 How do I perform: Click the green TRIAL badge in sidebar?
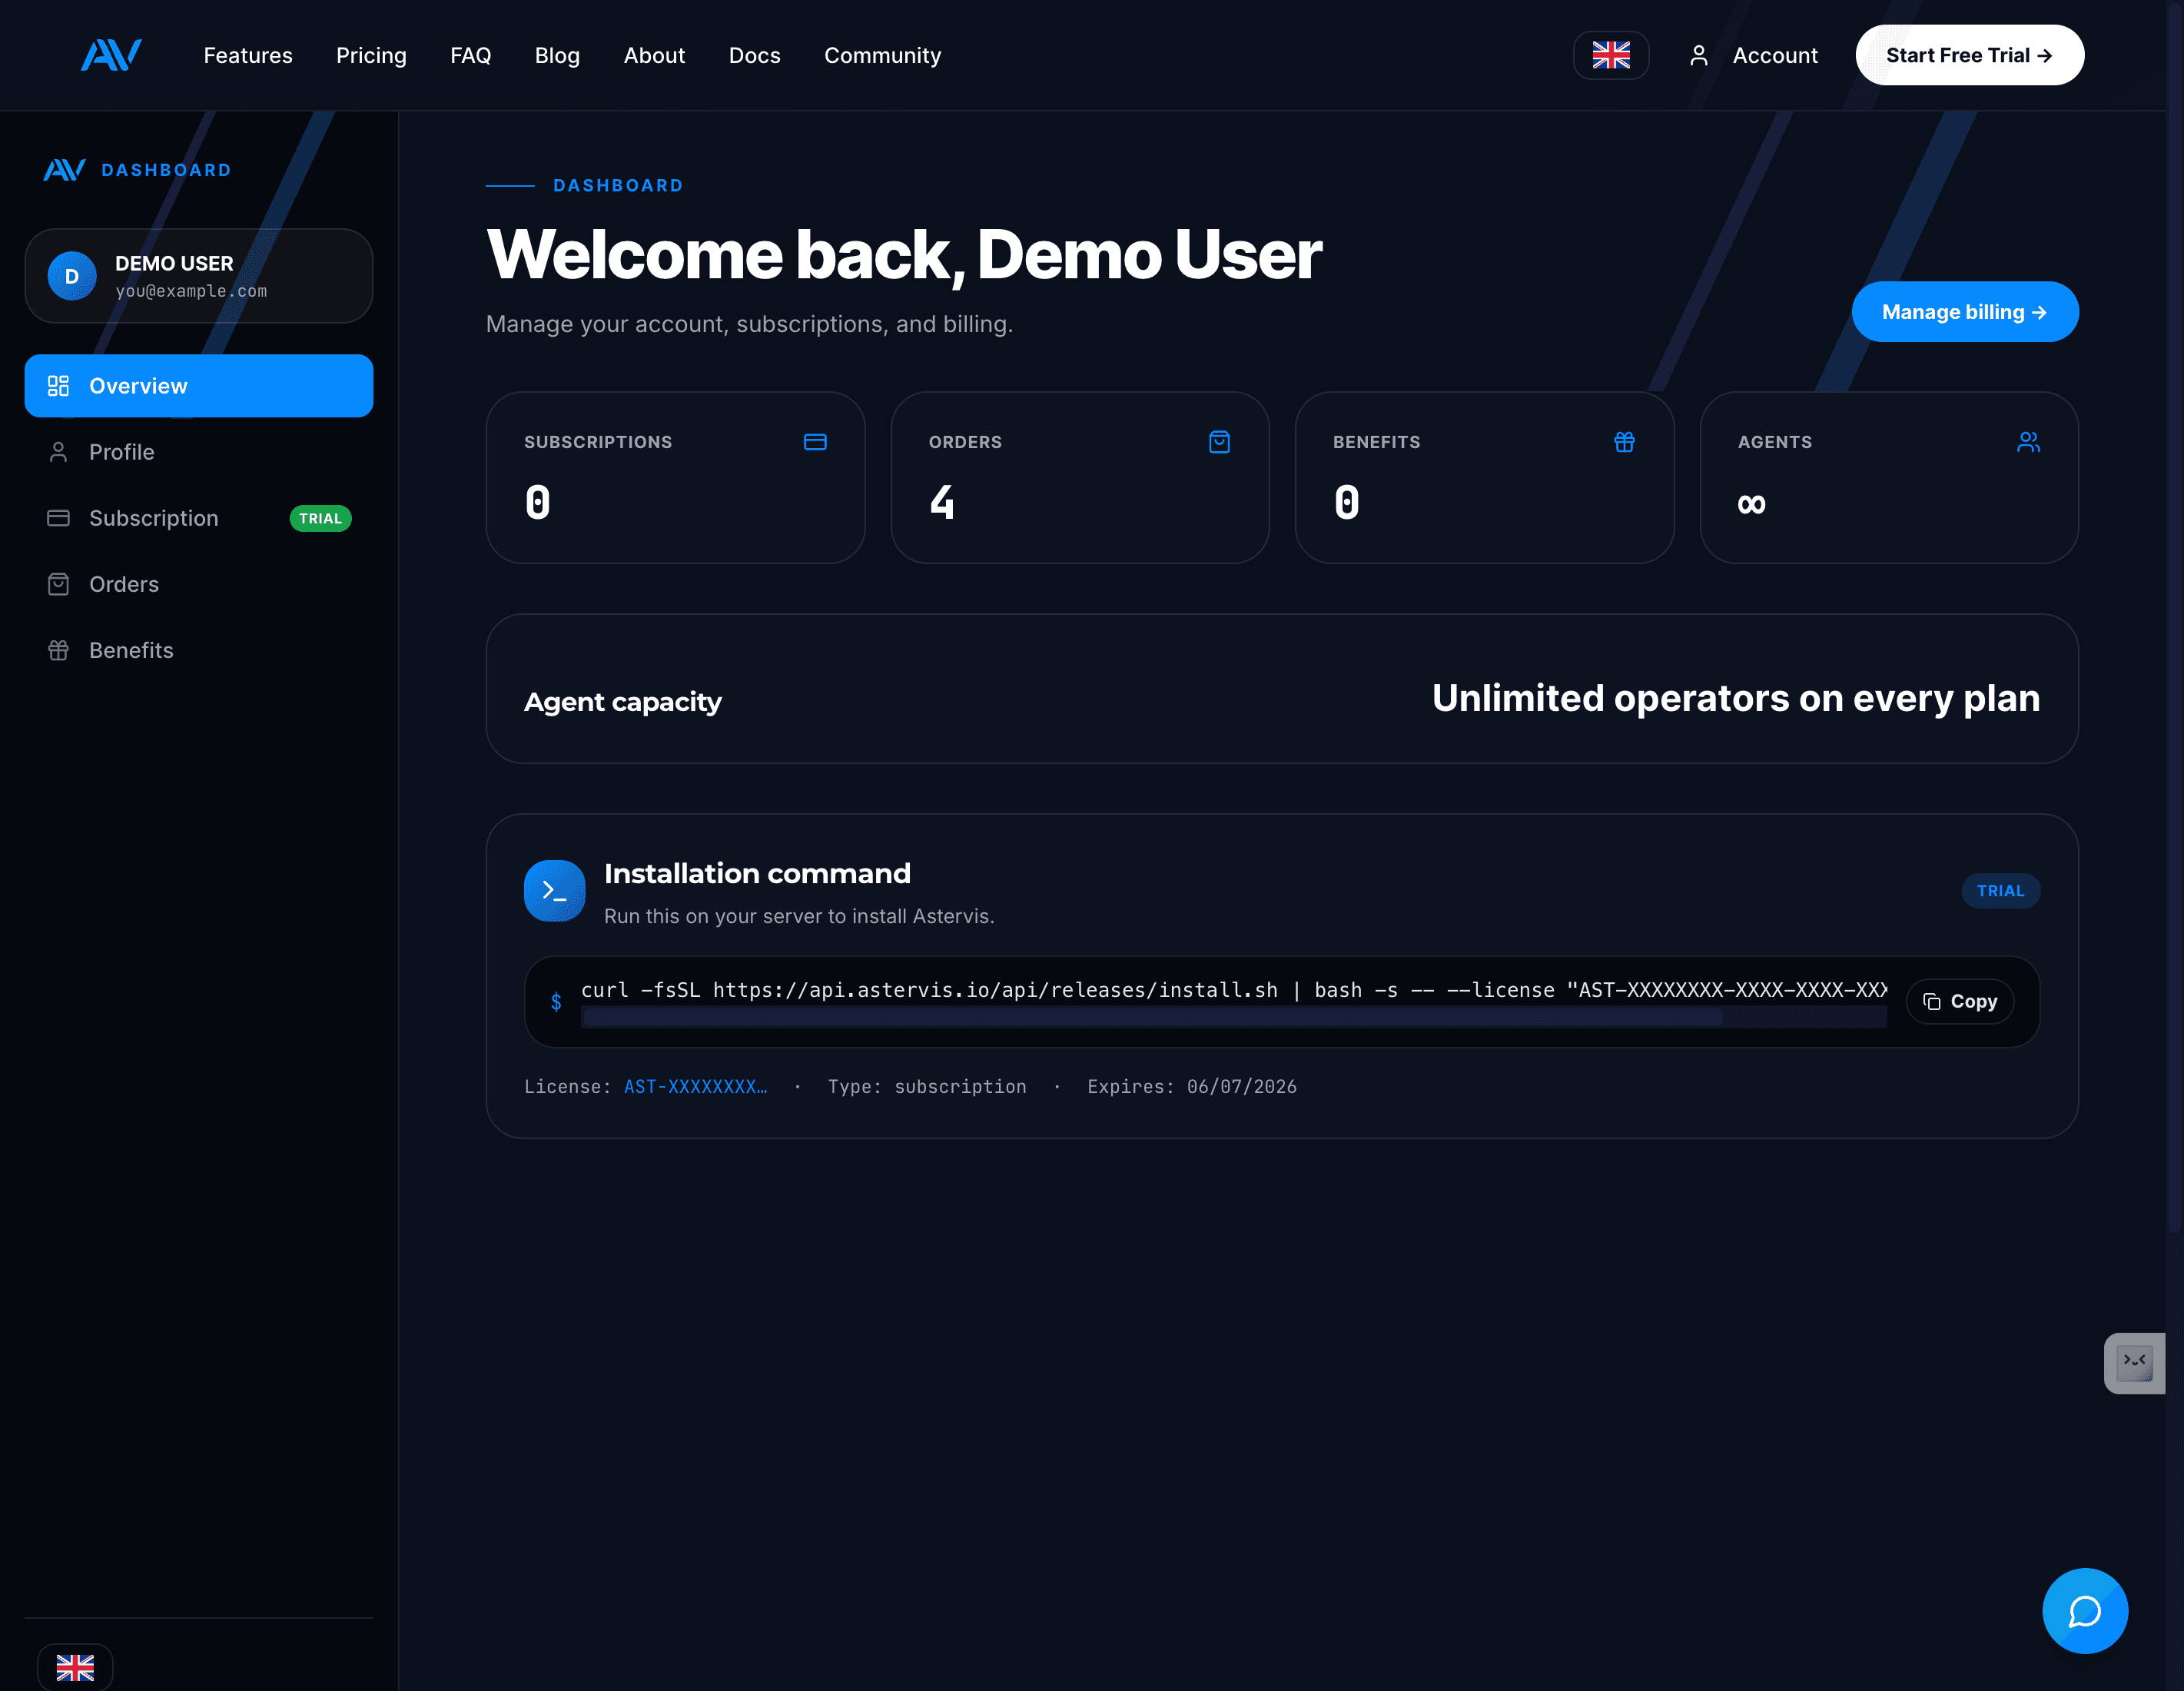(x=320, y=518)
